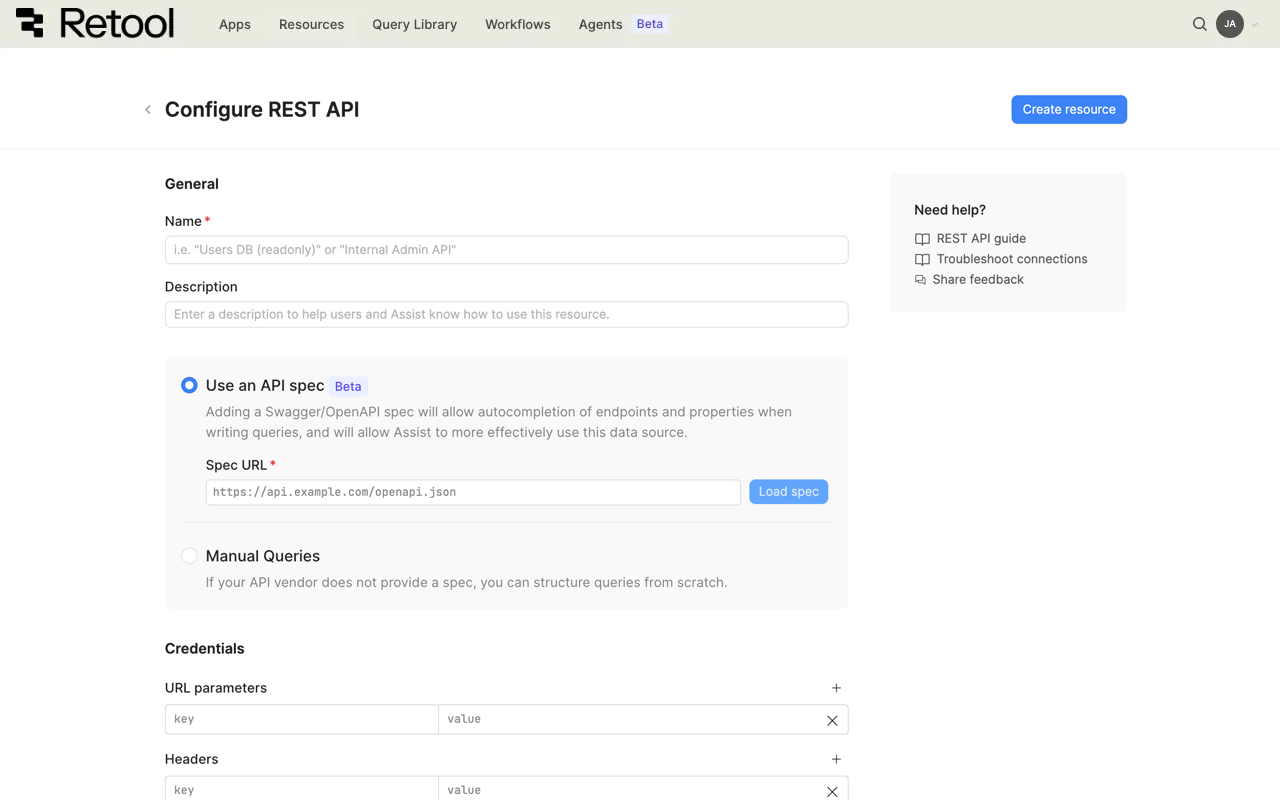This screenshot has height=800, width=1280.
Task: Expand the account menu chevron
Action: click(x=1255, y=25)
